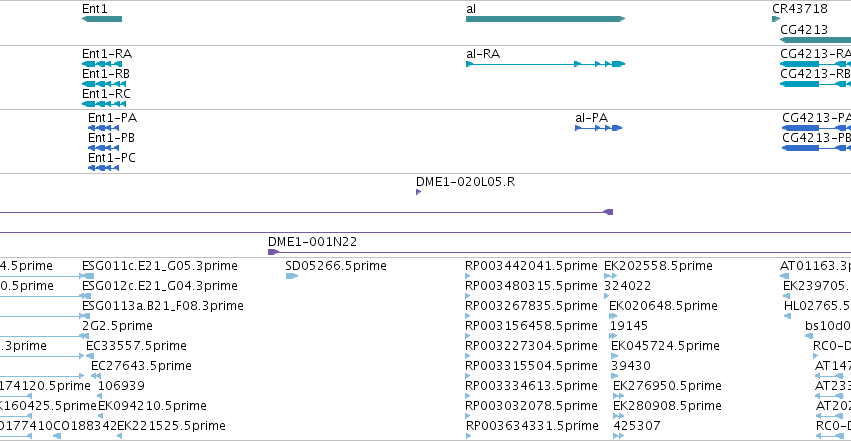Click the al-PA protein feature

(x=598, y=128)
